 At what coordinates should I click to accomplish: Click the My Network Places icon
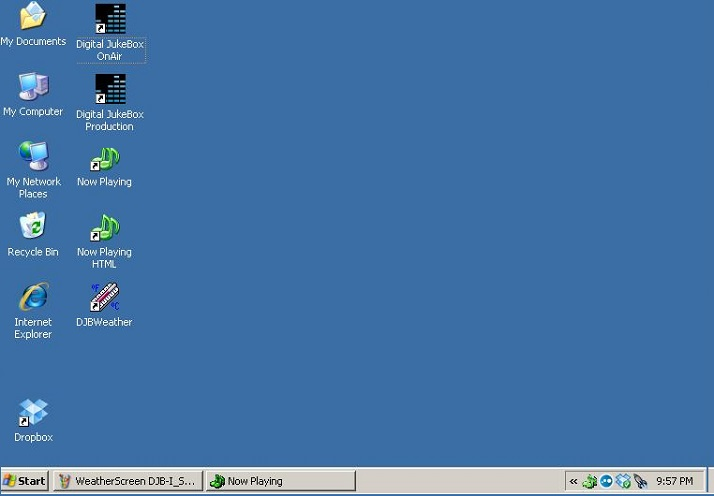[33, 157]
